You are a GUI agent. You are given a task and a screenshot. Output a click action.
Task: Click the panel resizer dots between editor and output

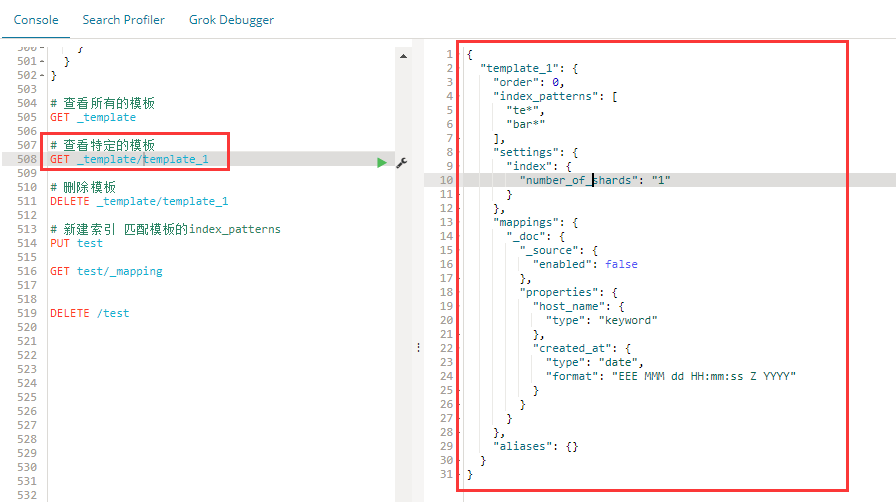click(x=418, y=348)
